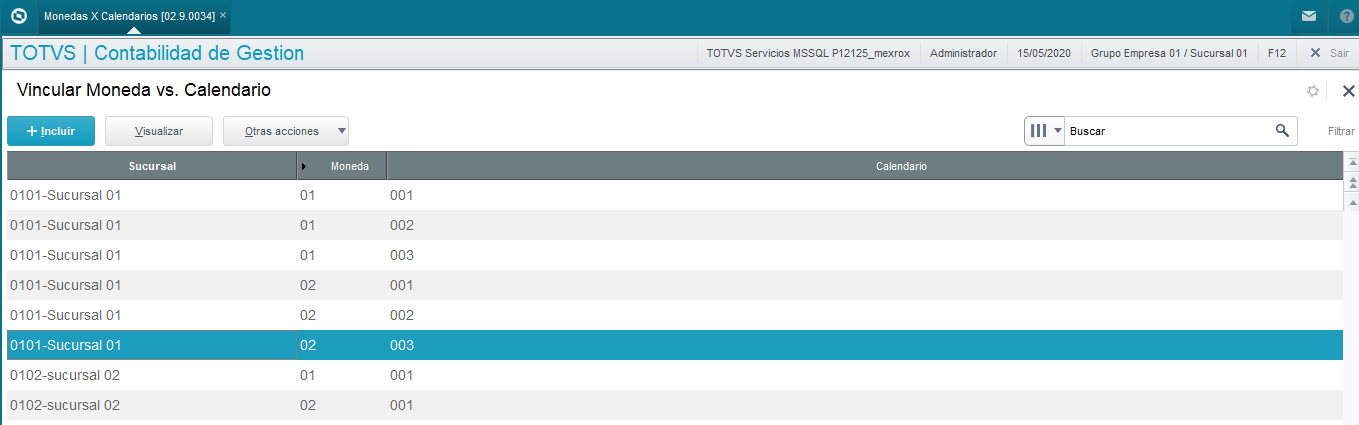
Task: Open the help question mark icon
Action: pyautogui.click(x=1346, y=17)
